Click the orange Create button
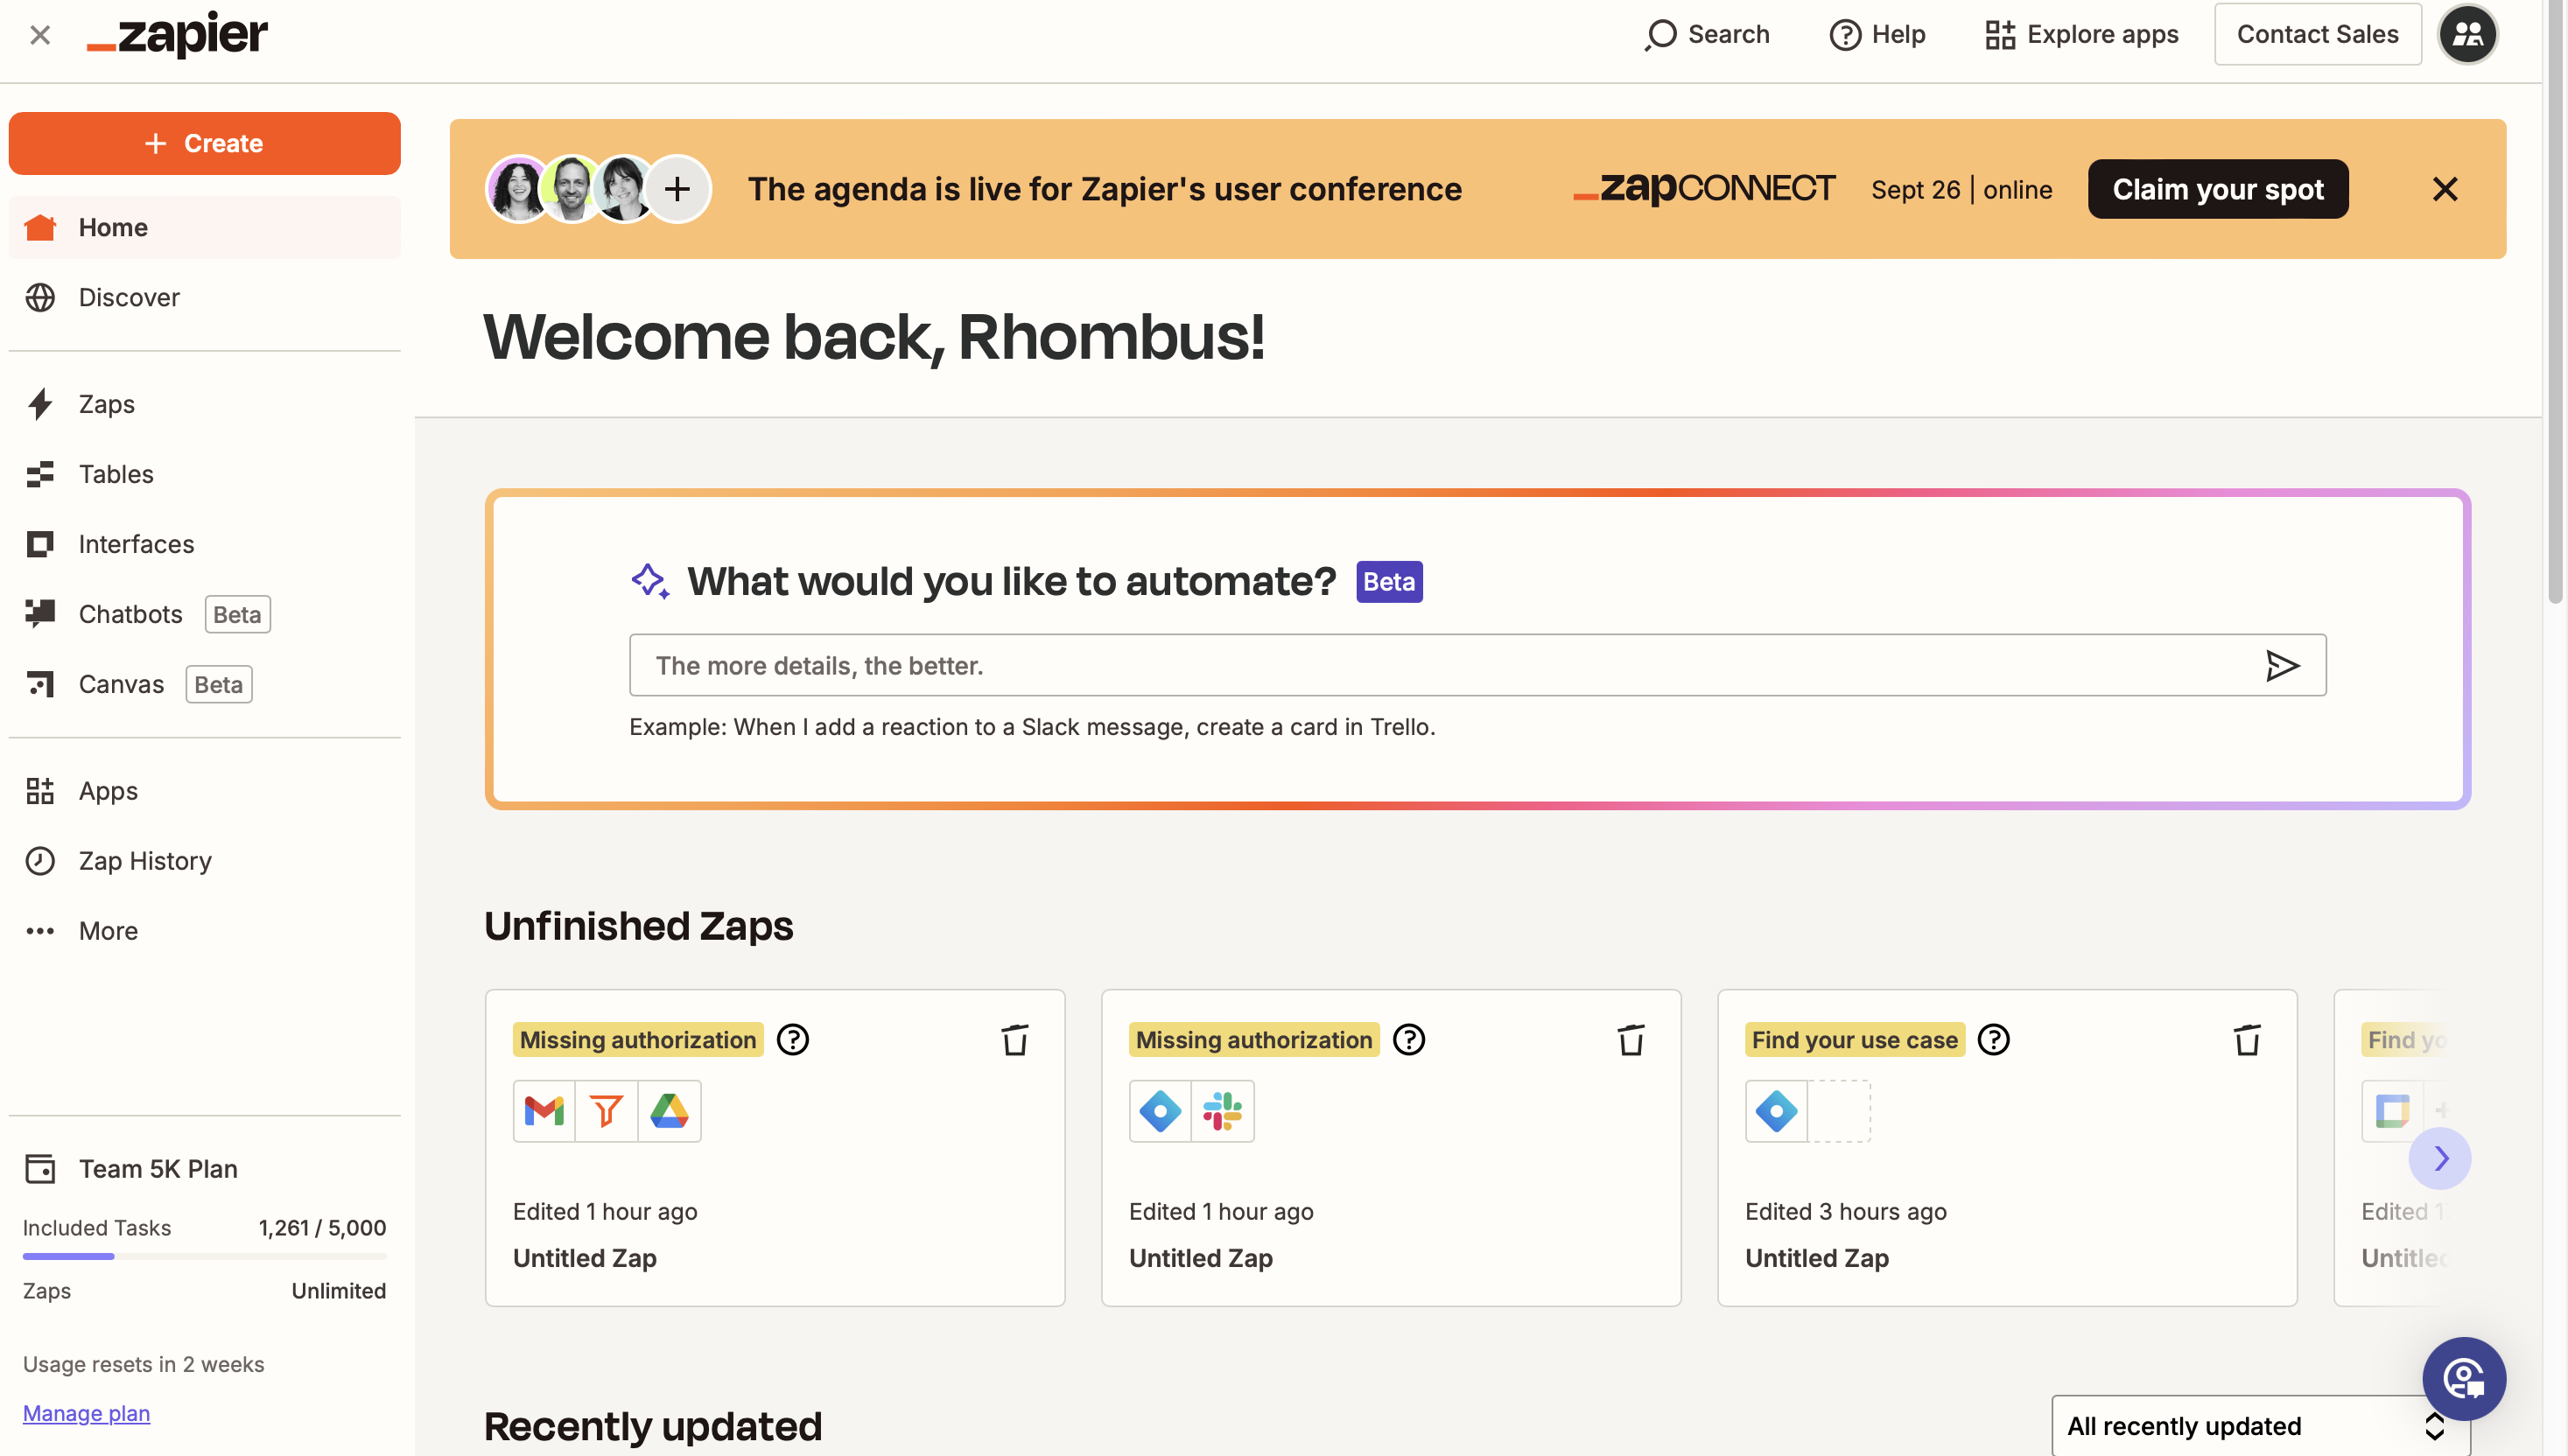The height and width of the screenshot is (1456, 2568). point(204,143)
